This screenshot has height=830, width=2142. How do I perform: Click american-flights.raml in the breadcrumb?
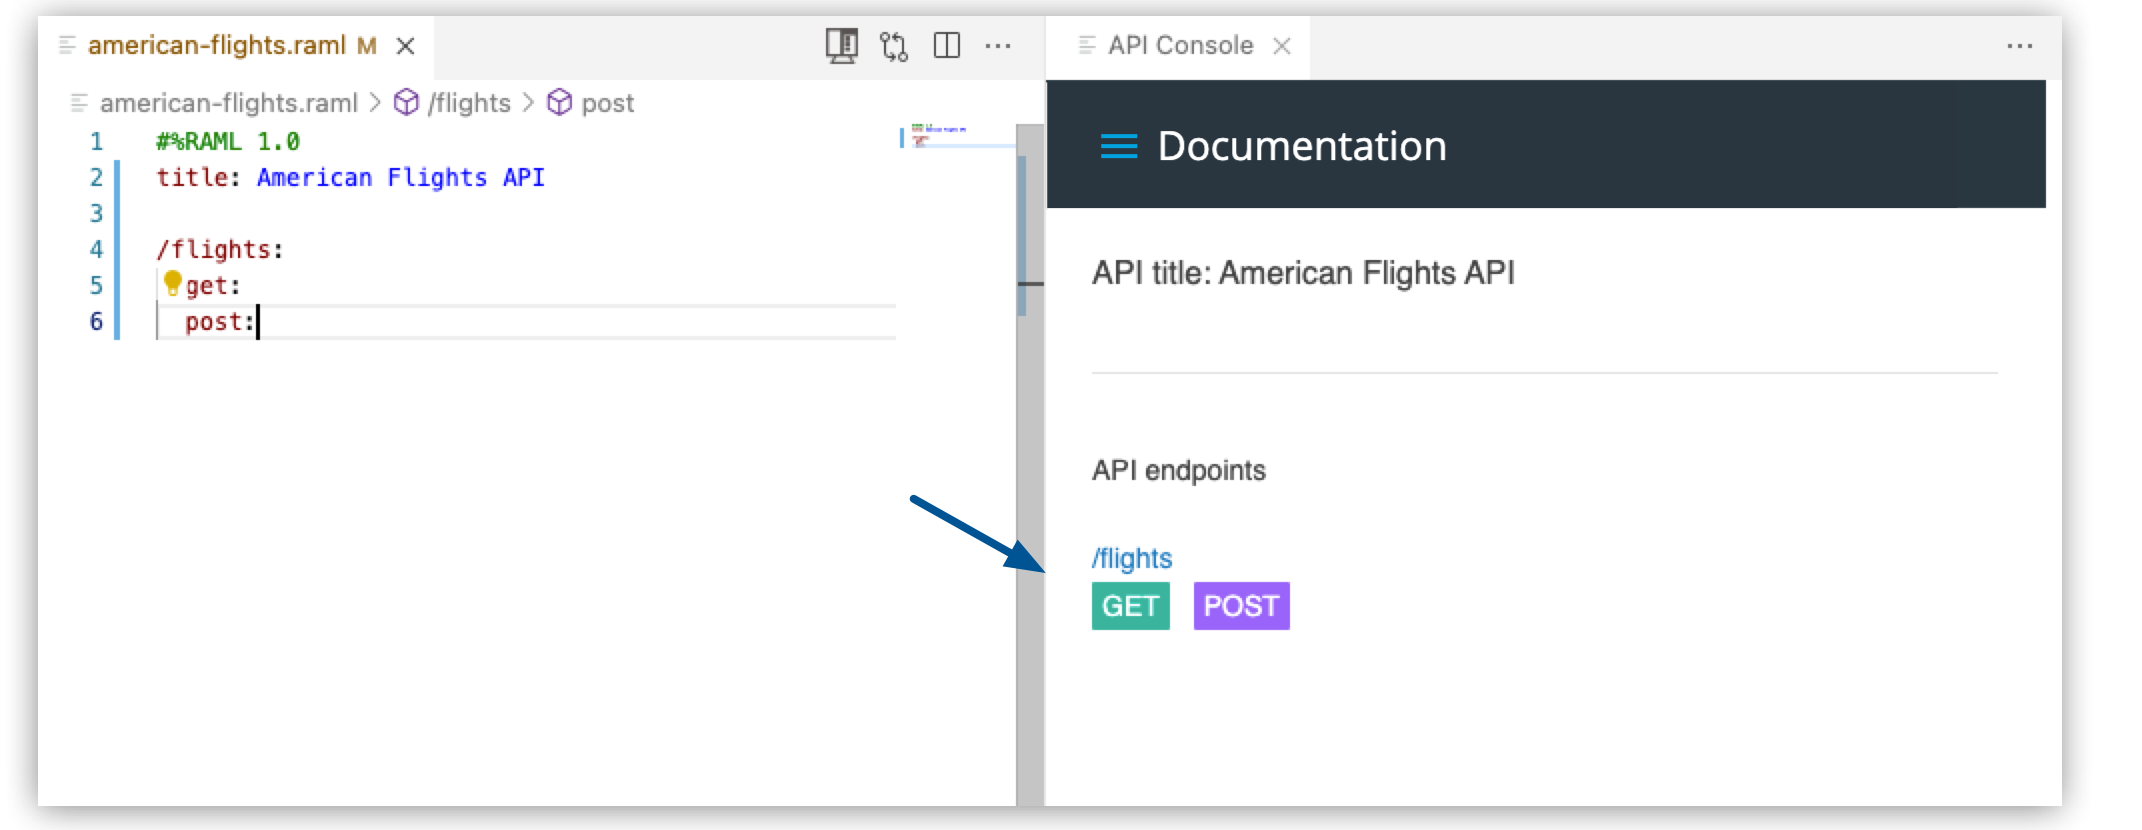pos(228,103)
